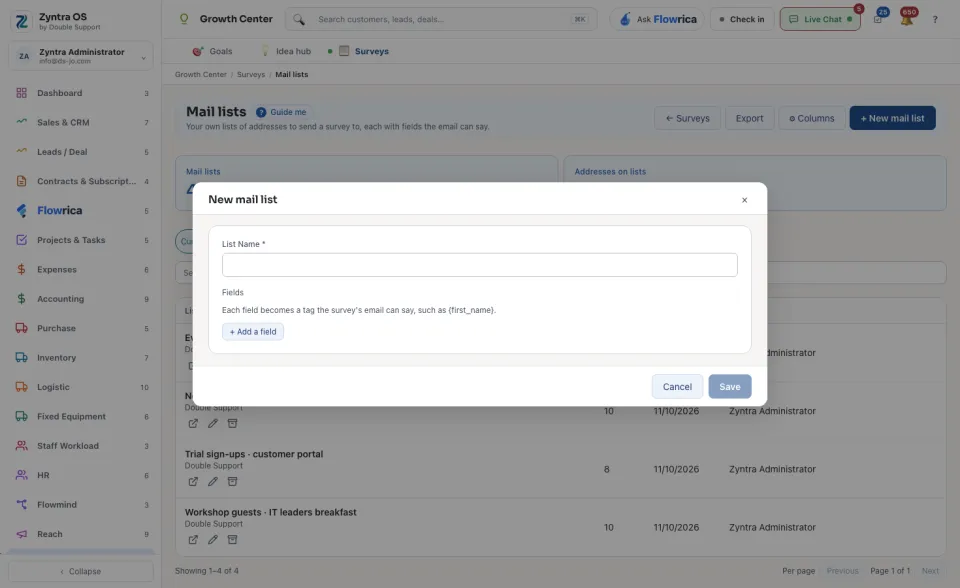
Task: Open the Inventory sidebar icon
Action: (x=21, y=358)
